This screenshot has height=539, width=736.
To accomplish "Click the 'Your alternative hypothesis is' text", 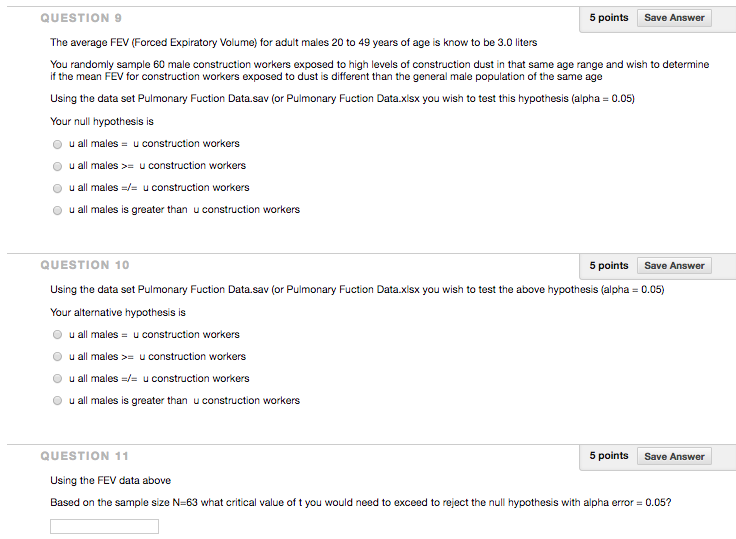I will 118,312.
